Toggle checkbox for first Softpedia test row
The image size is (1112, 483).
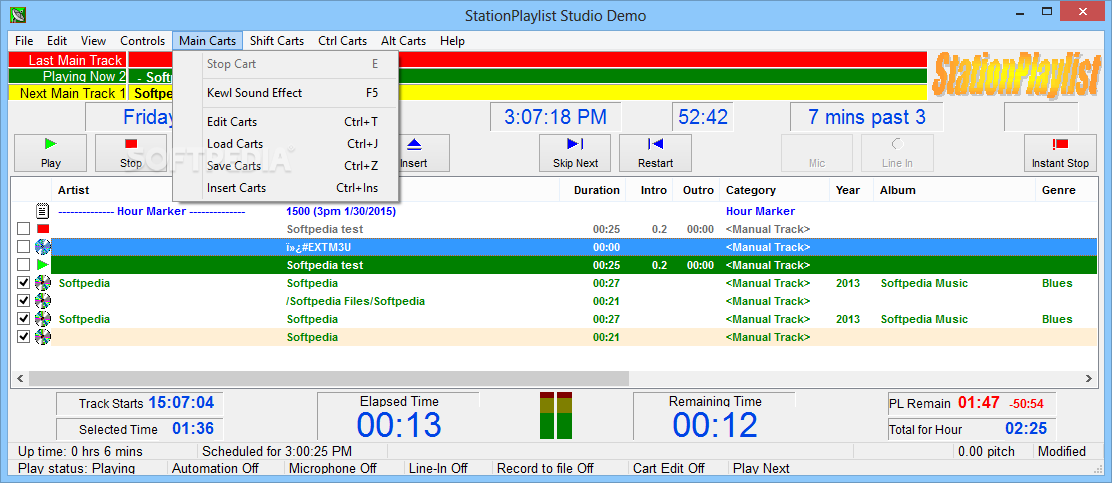(24, 229)
